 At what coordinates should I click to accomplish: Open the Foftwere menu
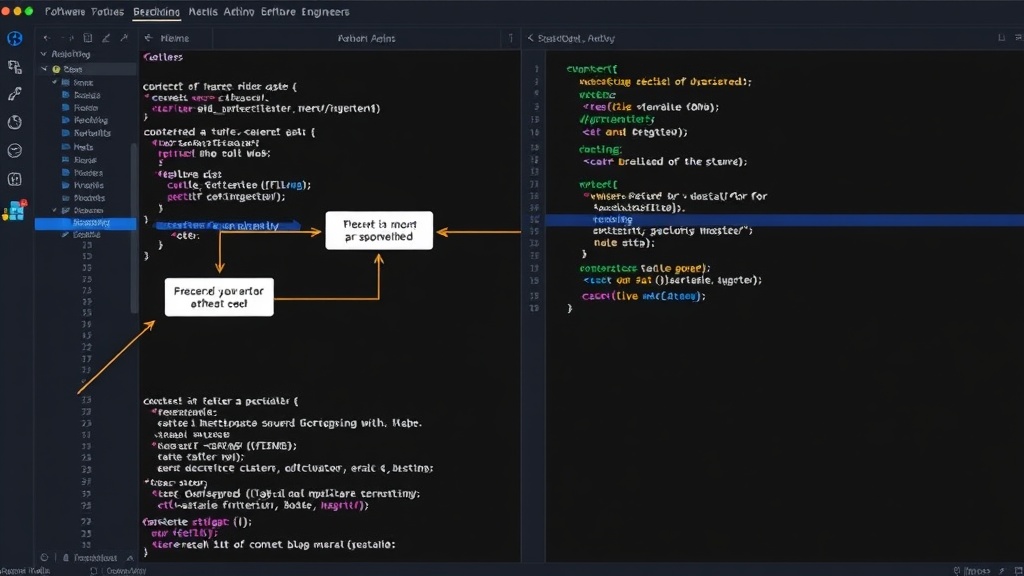pyautogui.click(x=65, y=12)
